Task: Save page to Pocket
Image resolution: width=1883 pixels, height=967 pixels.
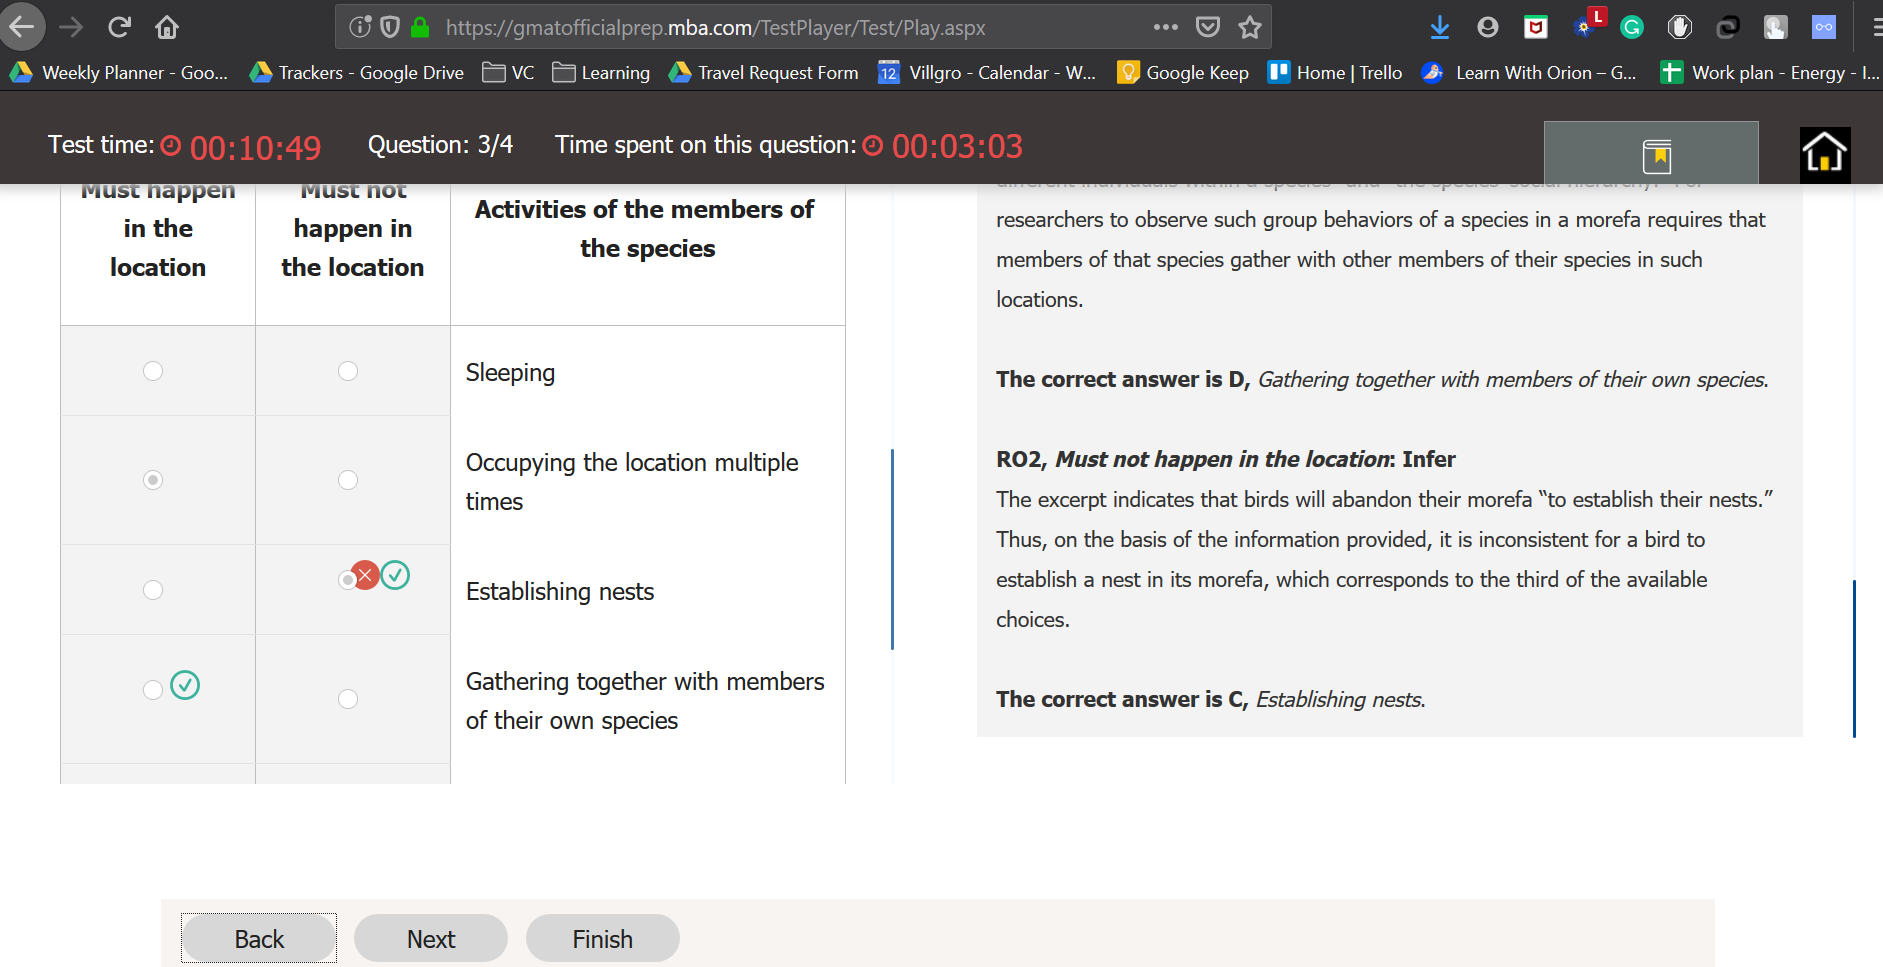Action: click(1208, 27)
